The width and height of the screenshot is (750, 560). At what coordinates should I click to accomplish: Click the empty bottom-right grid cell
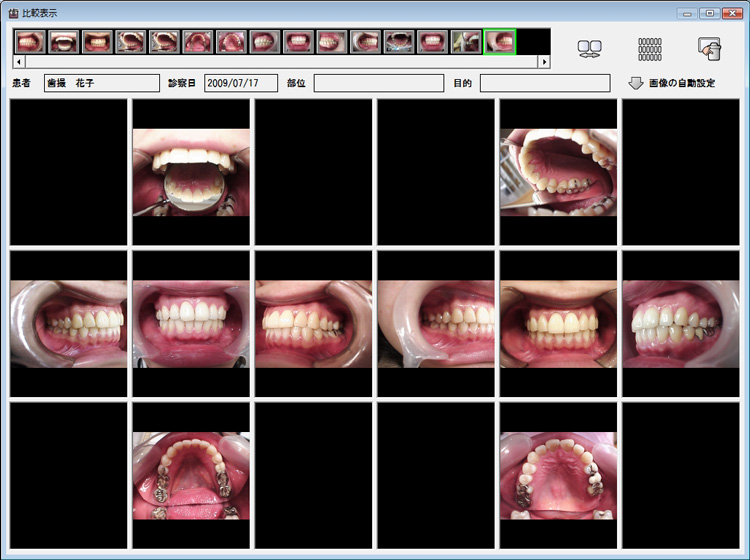pyautogui.click(x=681, y=475)
